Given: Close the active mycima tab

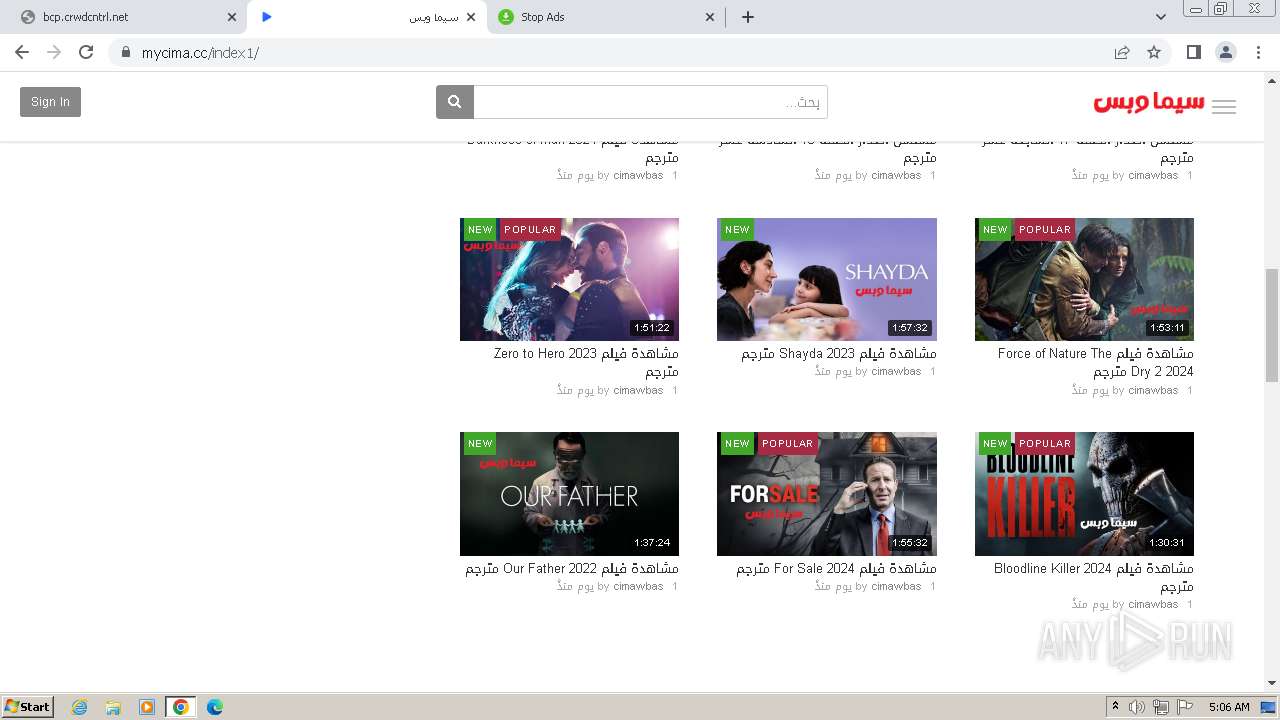Looking at the screenshot, I should [472, 17].
